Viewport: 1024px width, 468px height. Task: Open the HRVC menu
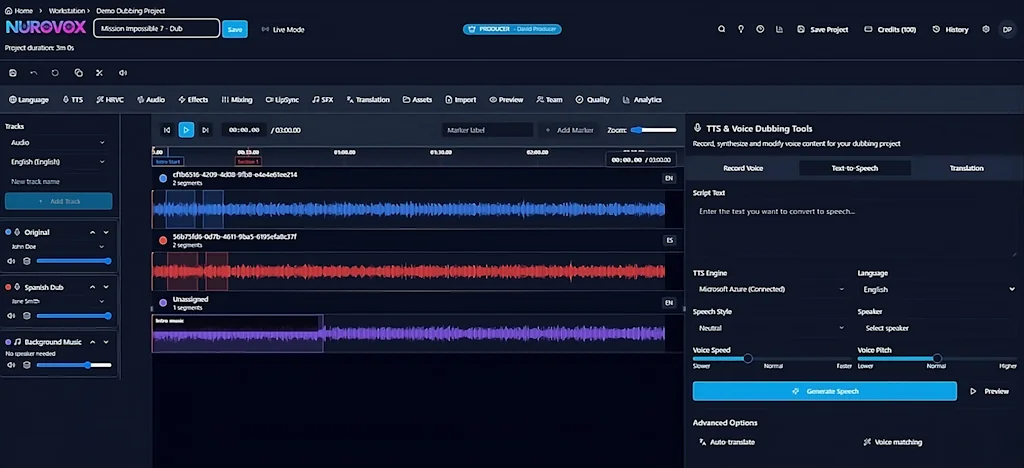pos(110,100)
